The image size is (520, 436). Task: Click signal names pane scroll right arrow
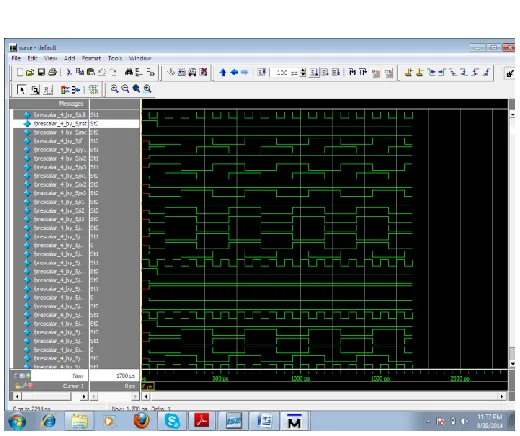pos(84,396)
